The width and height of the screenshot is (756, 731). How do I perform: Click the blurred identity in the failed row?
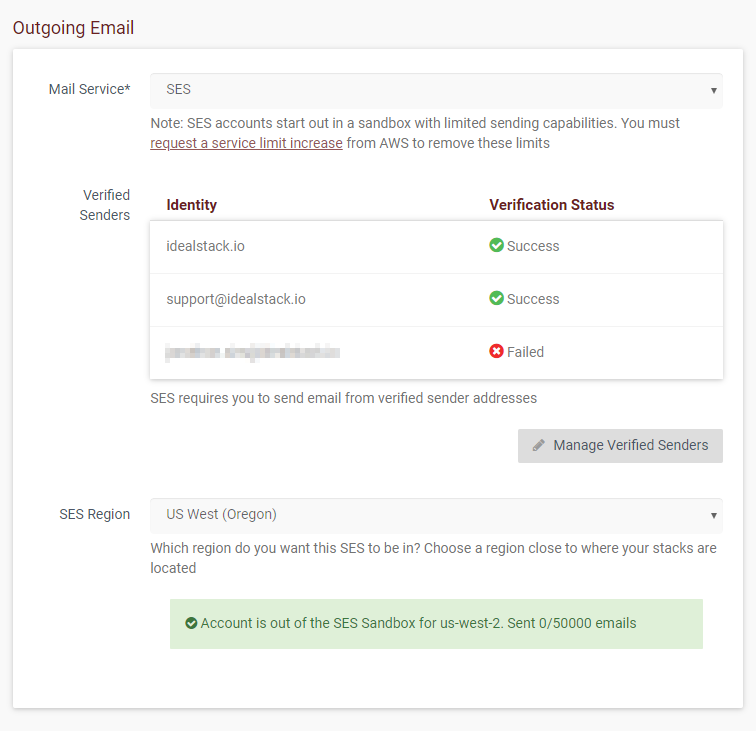coord(252,352)
